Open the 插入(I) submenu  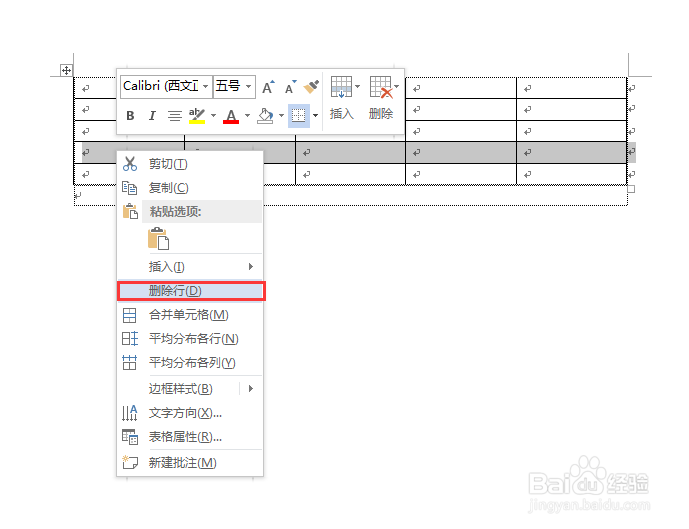coord(190,267)
